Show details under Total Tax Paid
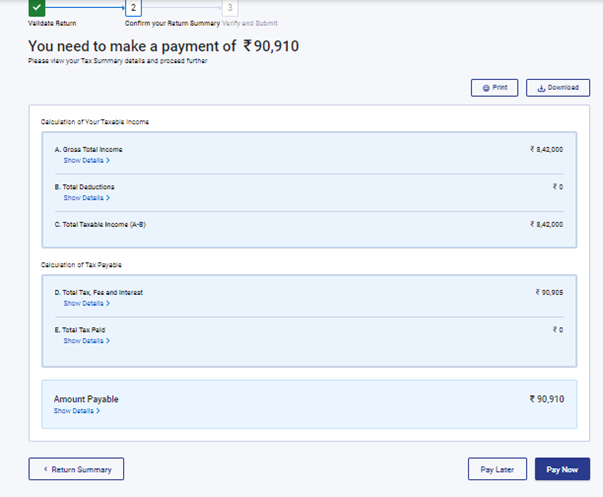The height and width of the screenshot is (497, 603). [x=86, y=341]
